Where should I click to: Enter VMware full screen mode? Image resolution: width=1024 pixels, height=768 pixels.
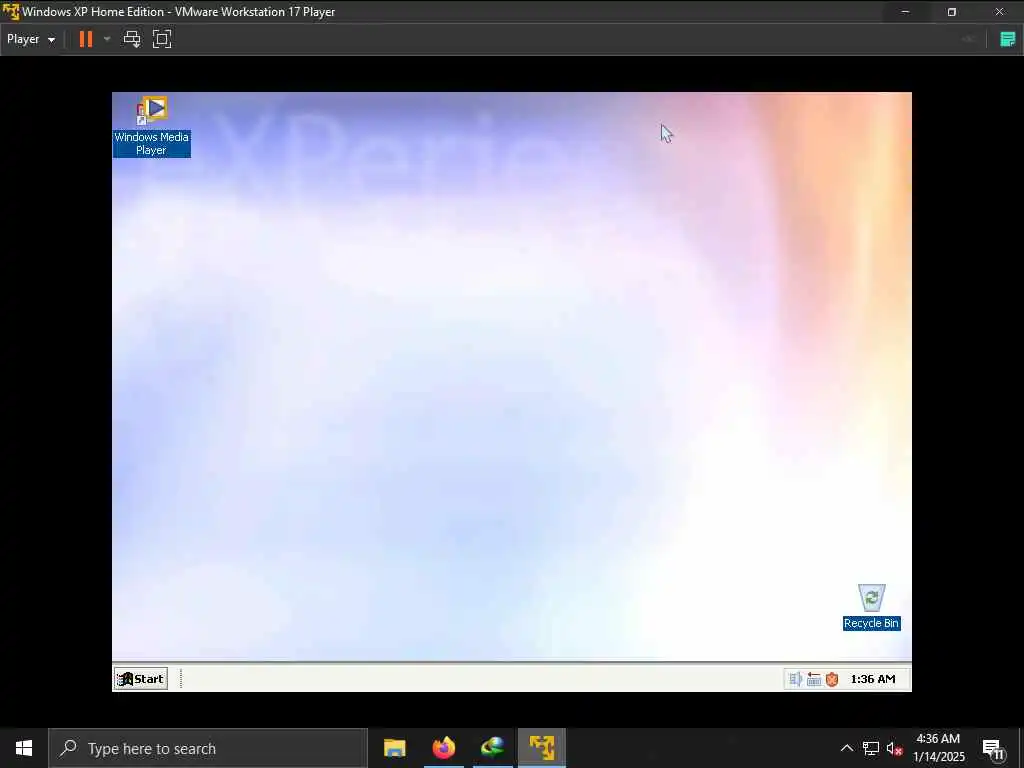tap(162, 39)
